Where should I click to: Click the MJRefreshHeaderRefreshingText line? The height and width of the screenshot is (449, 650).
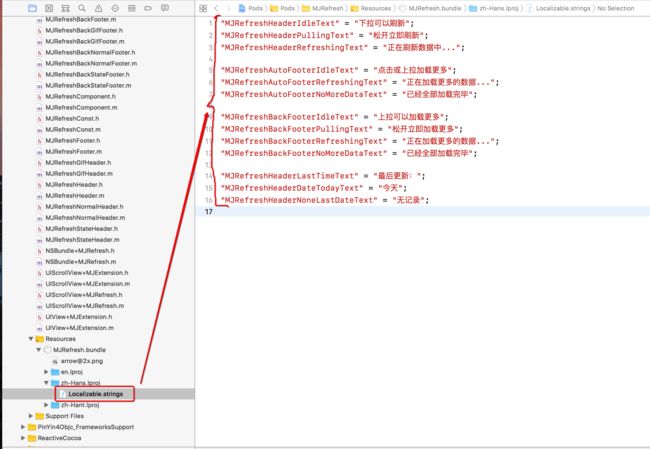tap(343, 47)
